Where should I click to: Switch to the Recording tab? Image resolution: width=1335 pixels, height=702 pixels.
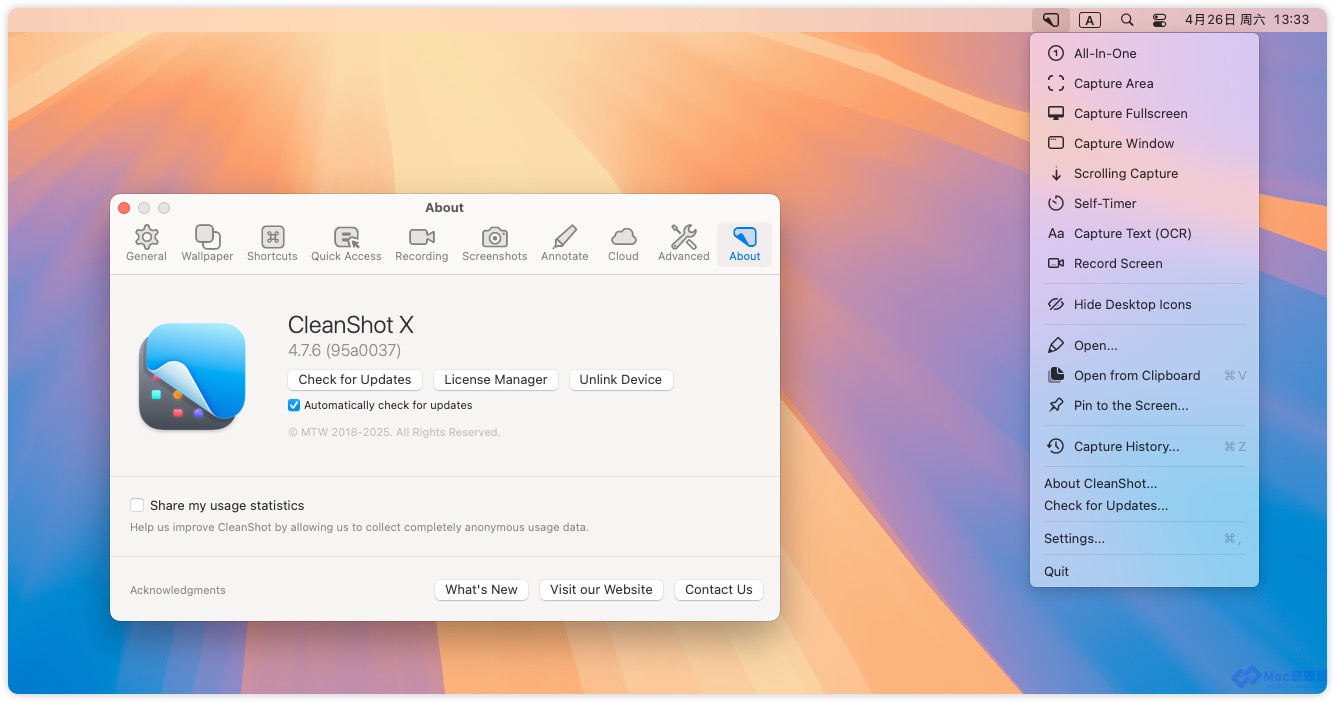(421, 243)
